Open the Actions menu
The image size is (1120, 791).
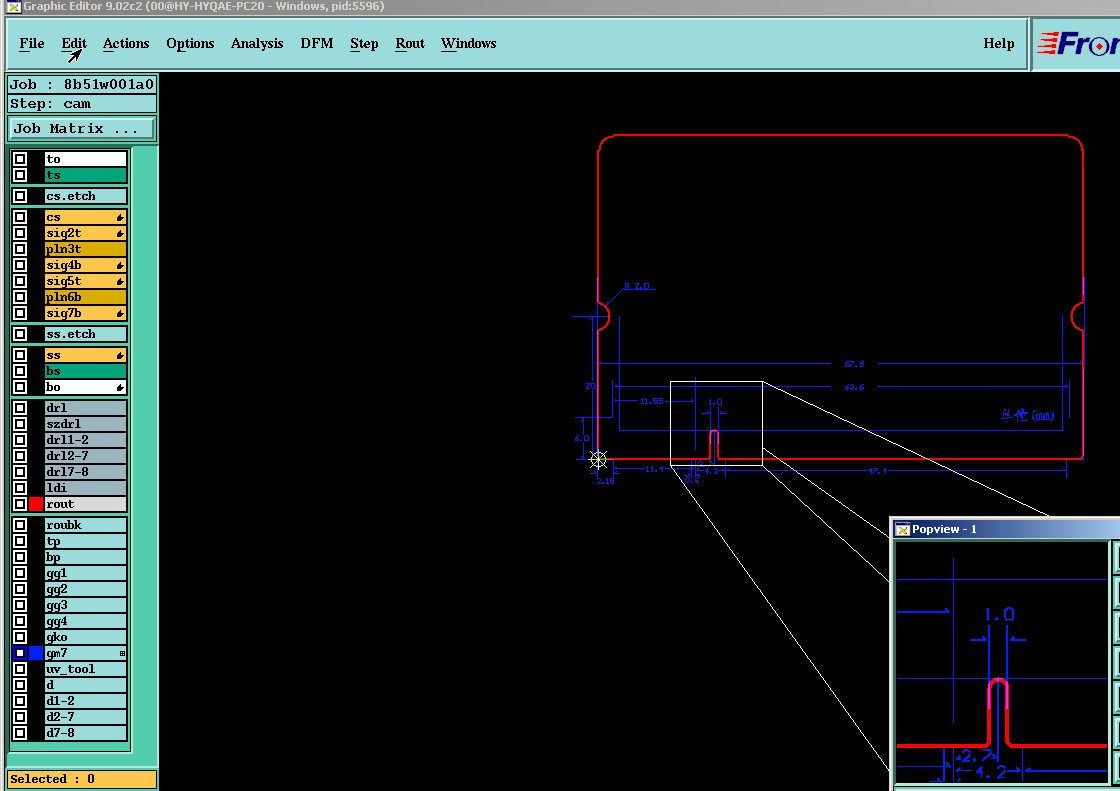[126, 44]
